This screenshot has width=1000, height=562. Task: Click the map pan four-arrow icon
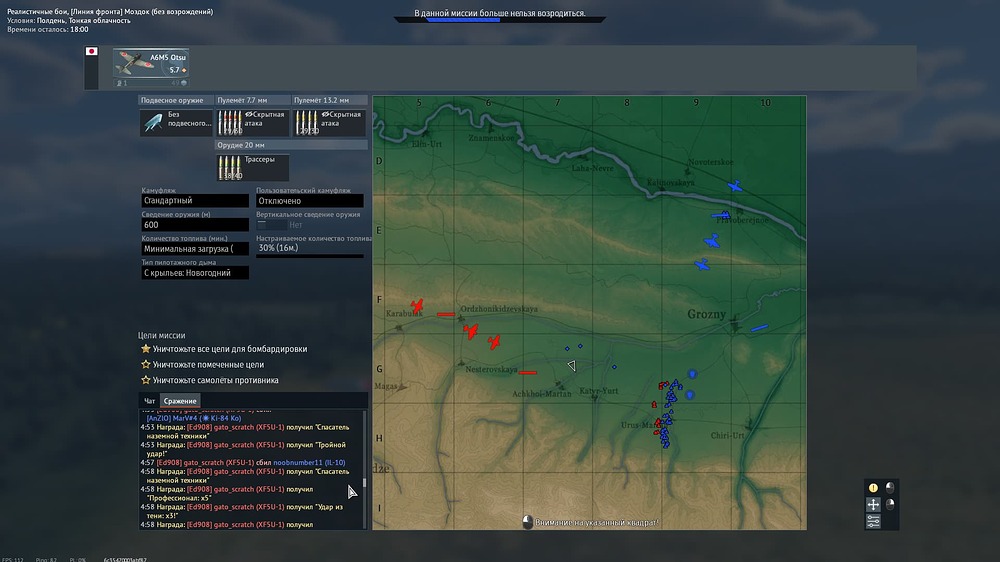(x=873, y=505)
